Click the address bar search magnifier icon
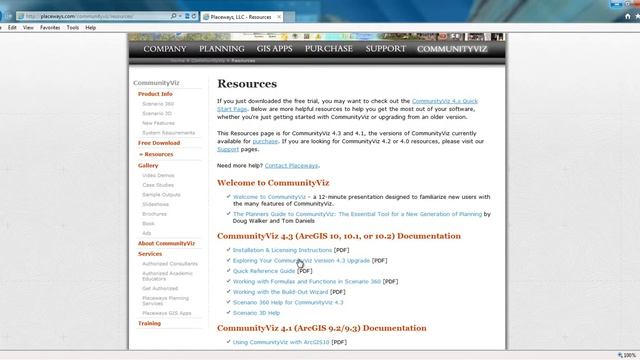This screenshot has width=640, height=360. click(173, 16)
